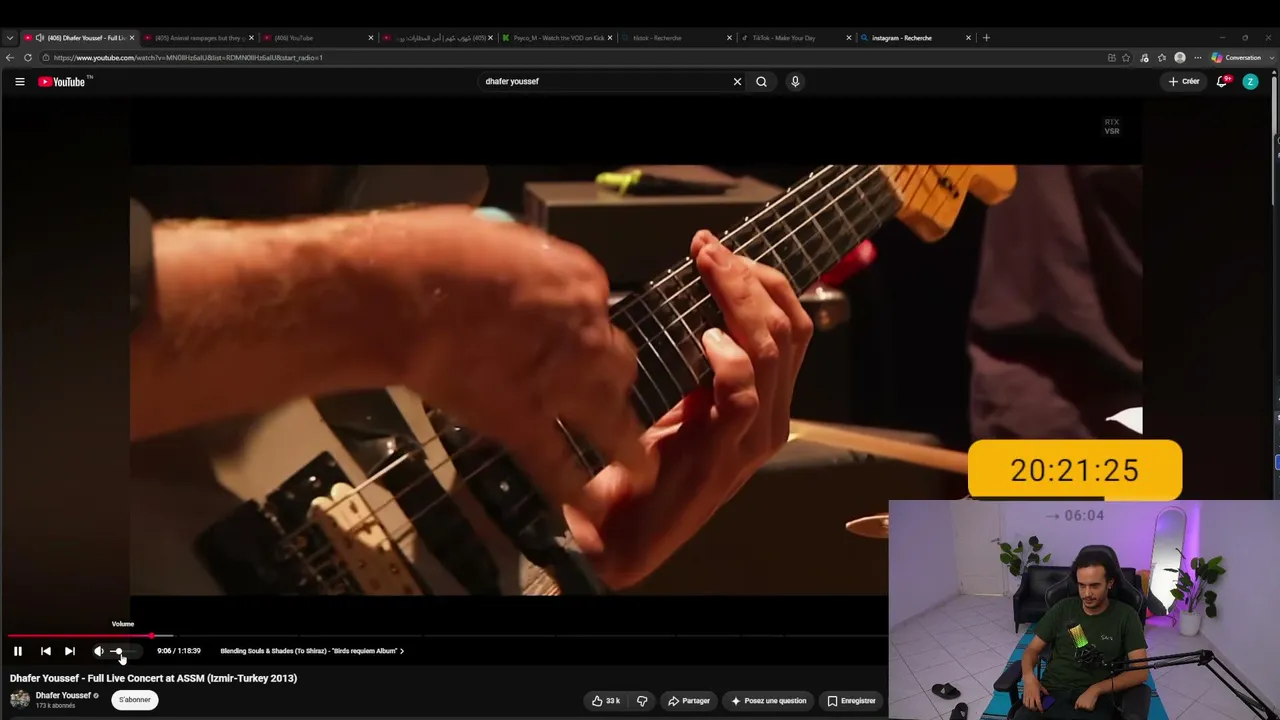The image size is (1280, 720).
Task: Open the YouTube guide hamburger menu
Action: click(20, 82)
